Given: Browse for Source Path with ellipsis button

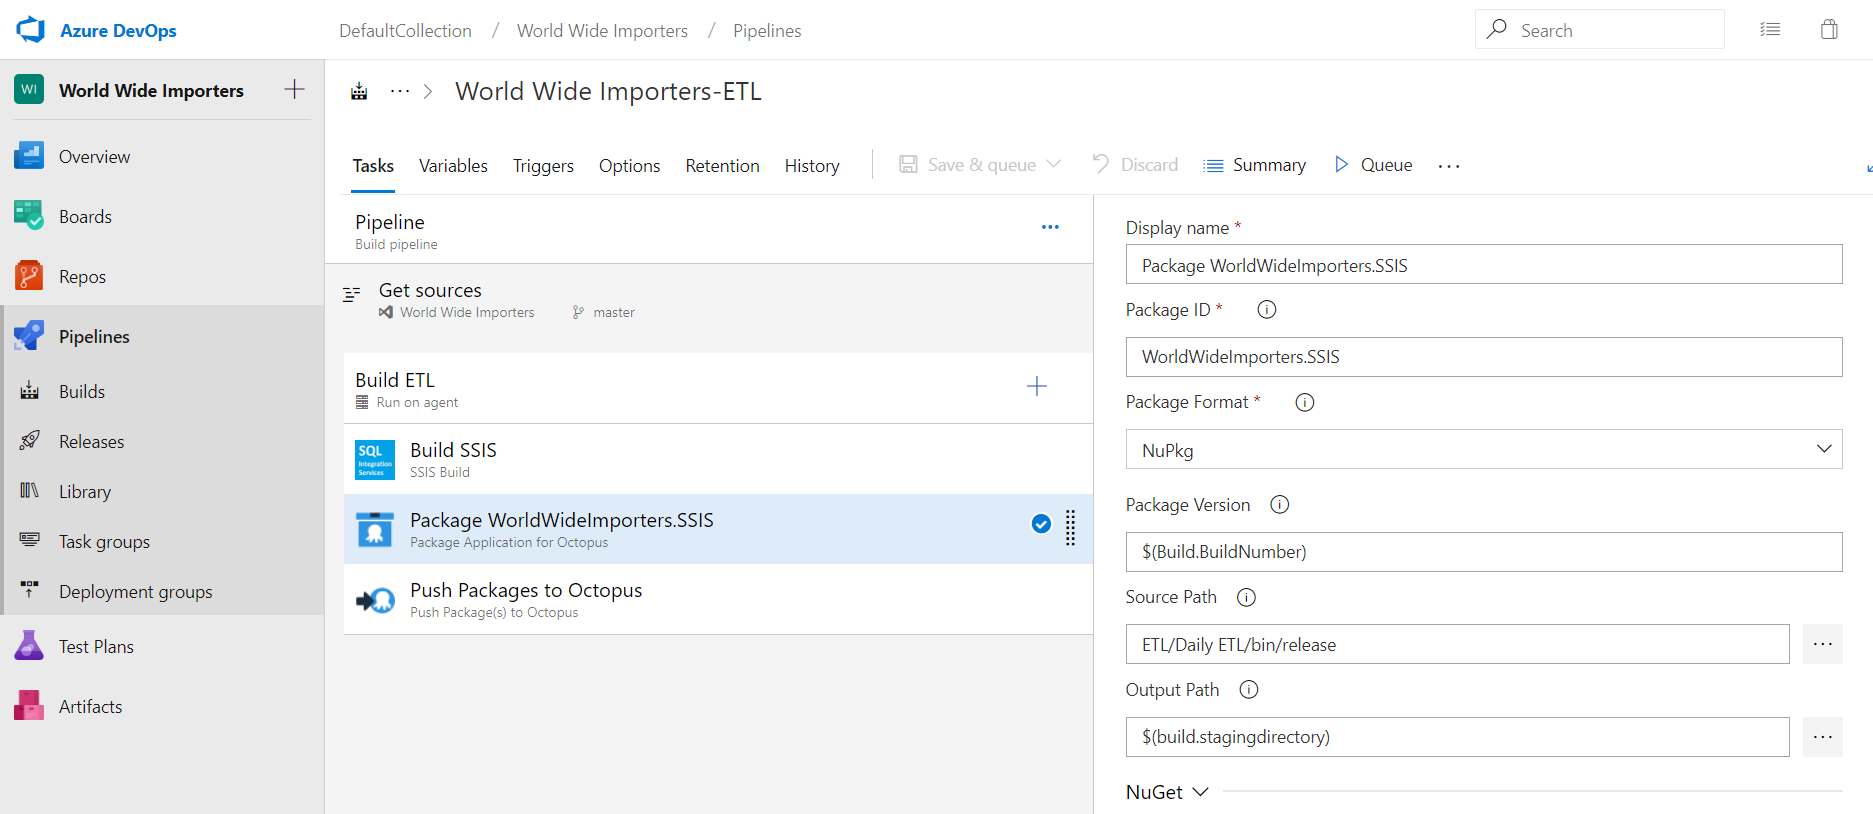Looking at the screenshot, I should [x=1822, y=644].
